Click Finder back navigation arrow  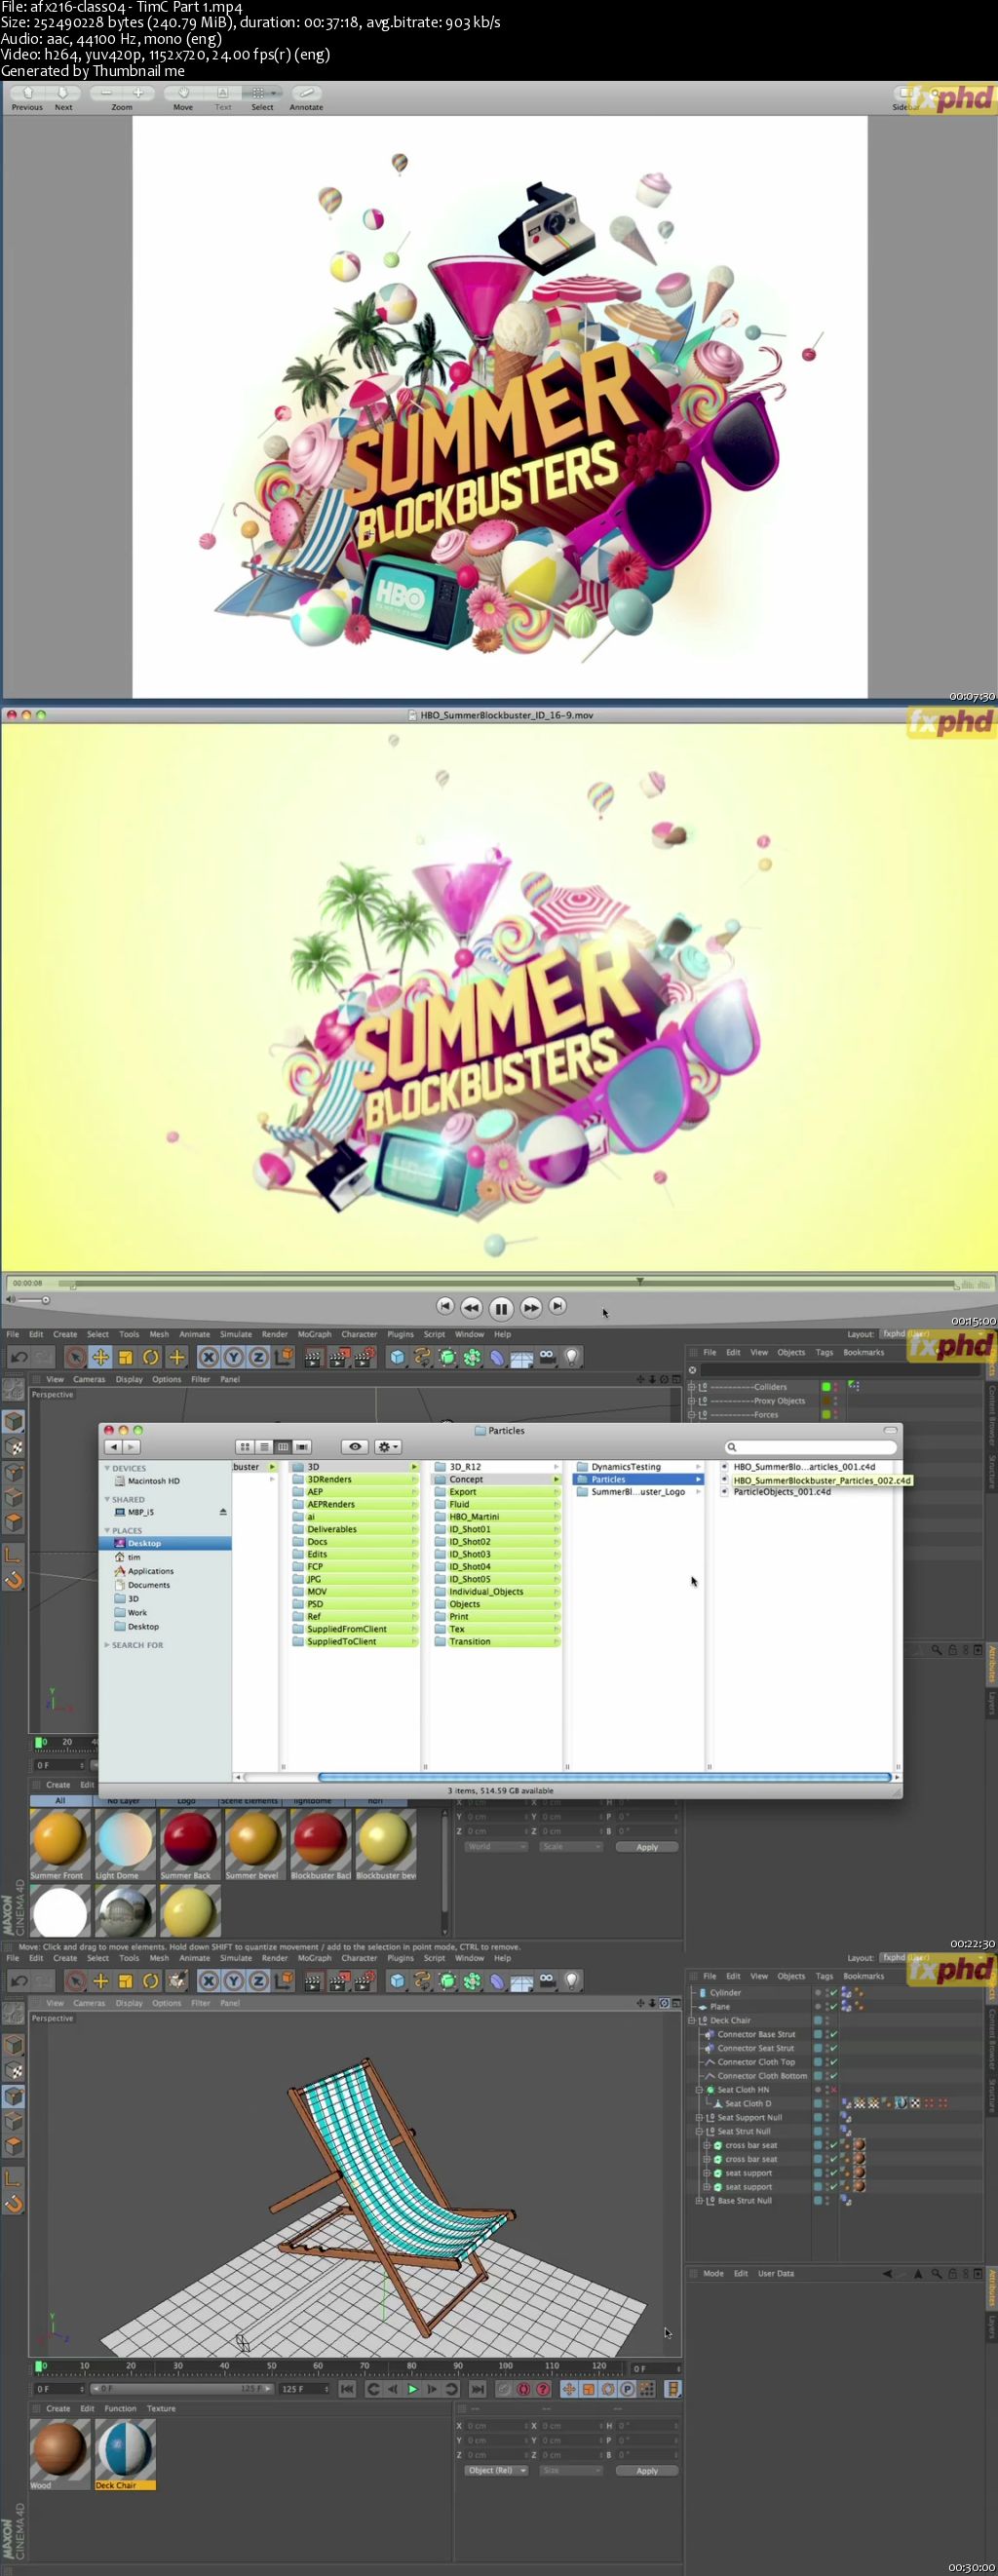tap(113, 1447)
